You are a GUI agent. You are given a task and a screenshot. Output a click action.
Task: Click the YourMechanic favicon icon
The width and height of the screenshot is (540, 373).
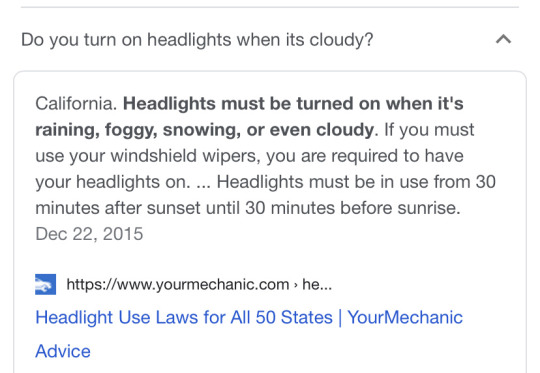[x=45, y=284]
